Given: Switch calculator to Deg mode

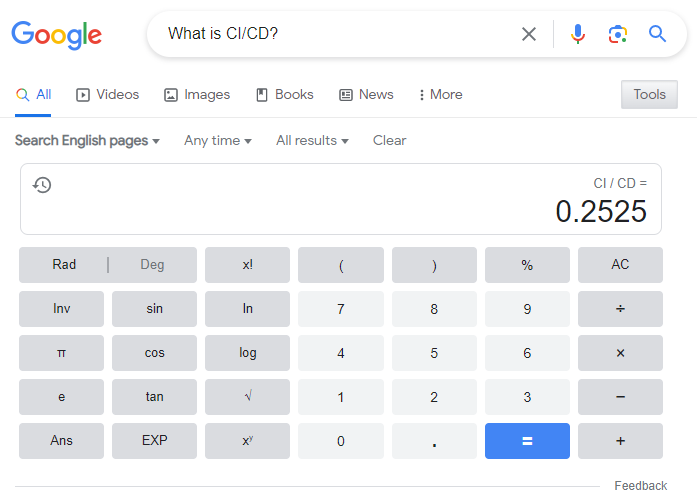Looking at the screenshot, I should pos(152,265).
